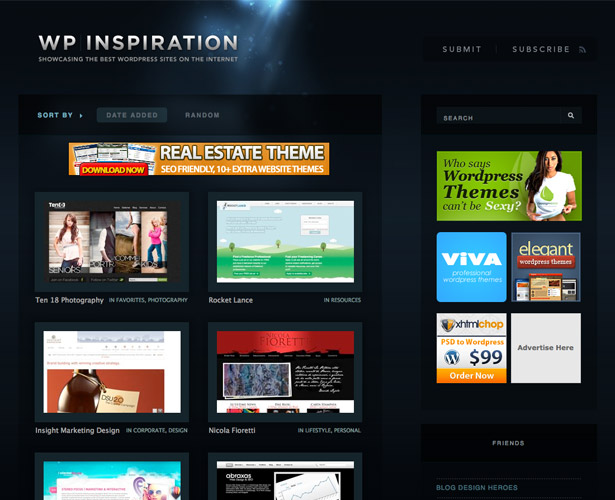Click the Download Now button in banner
The width and height of the screenshot is (615, 500).
(x=113, y=169)
